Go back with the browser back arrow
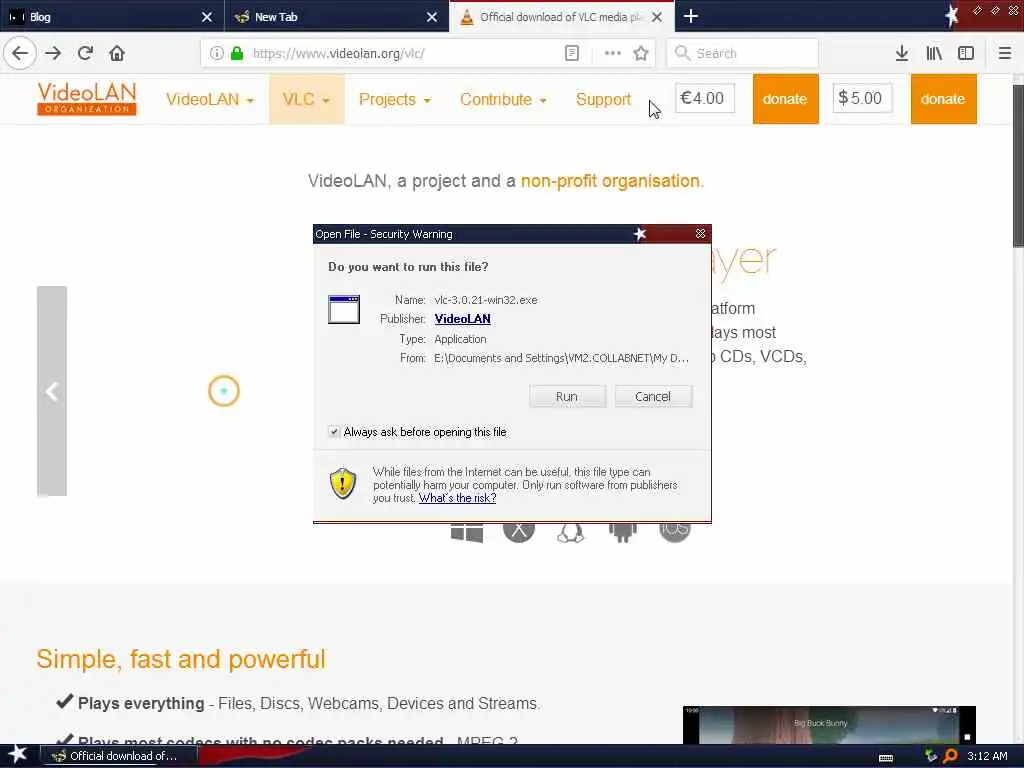The height and width of the screenshot is (768, 1024). coord(20,53)
